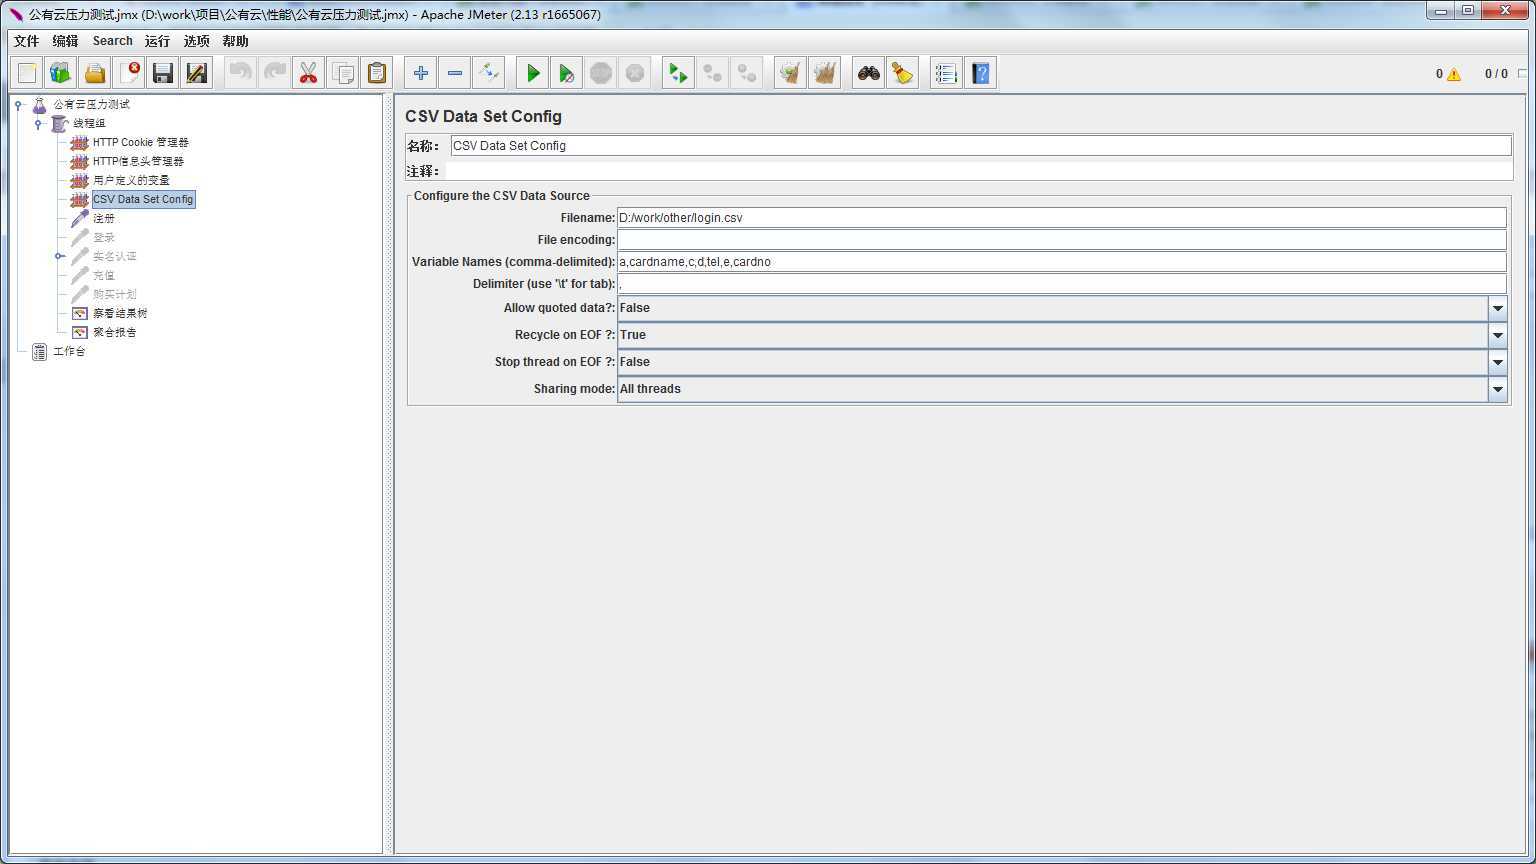Select 用户定义的变量 in tree

click(131, 180)
